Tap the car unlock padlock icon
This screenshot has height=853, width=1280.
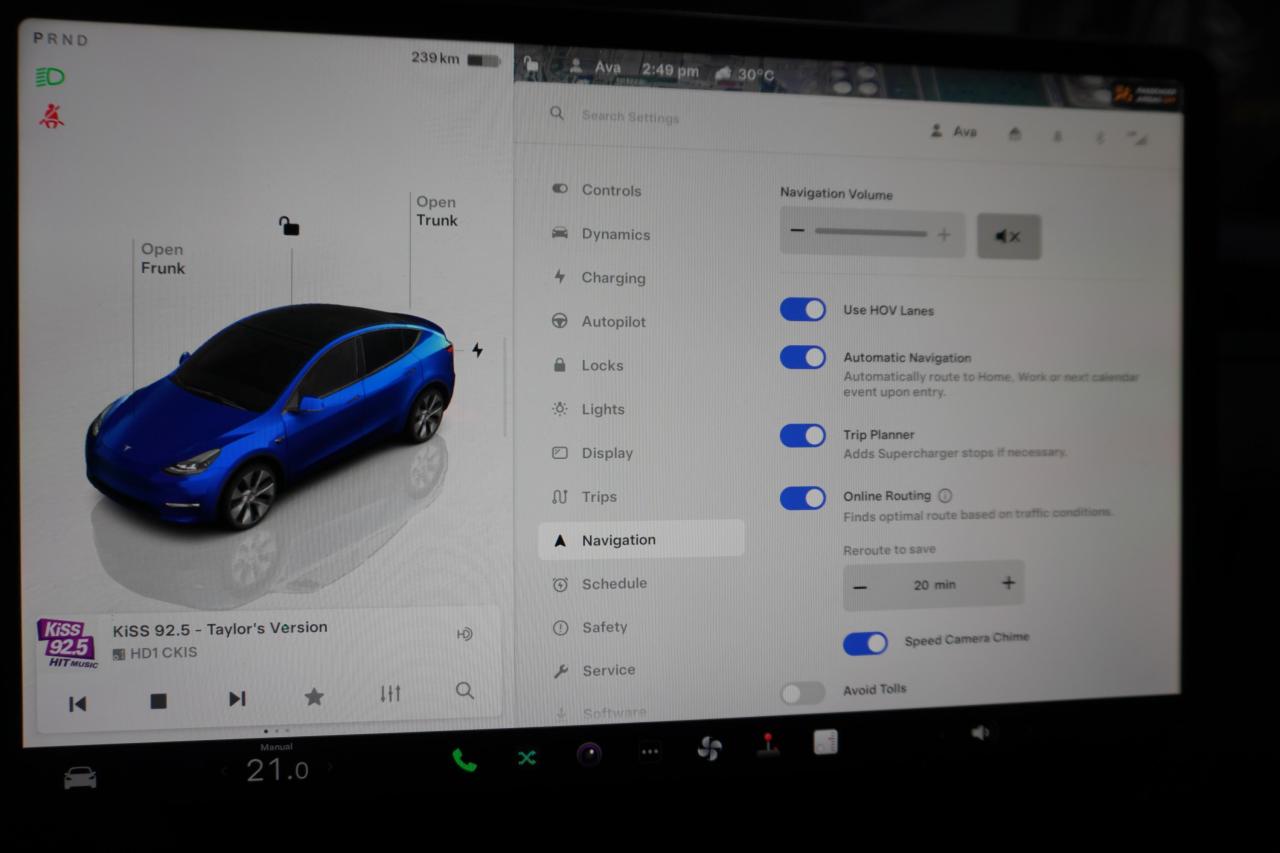[x=289, y=226]
